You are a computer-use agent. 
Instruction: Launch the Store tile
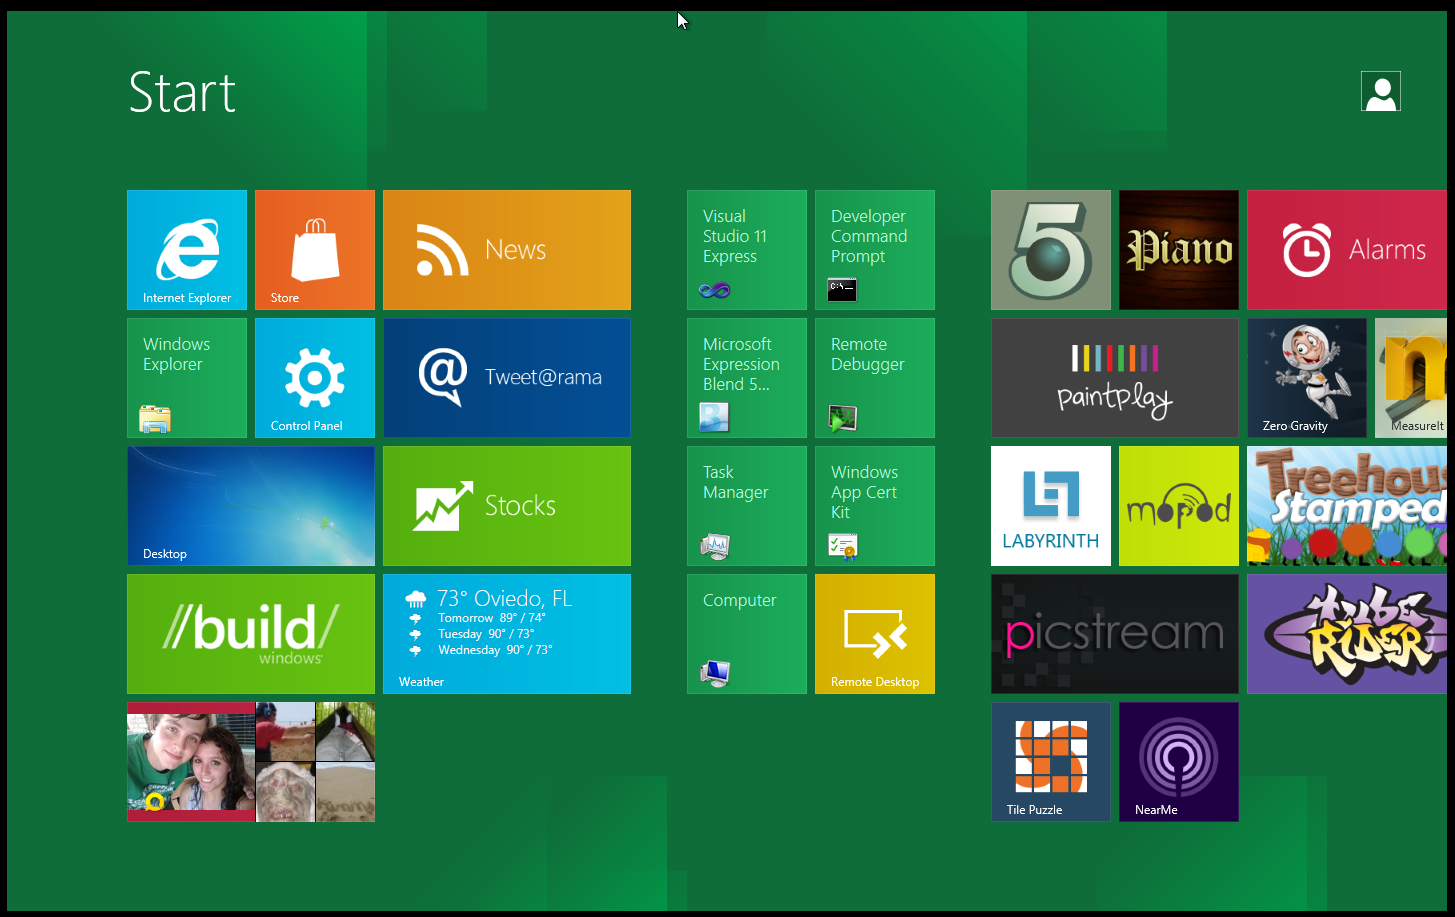point(315,250)
